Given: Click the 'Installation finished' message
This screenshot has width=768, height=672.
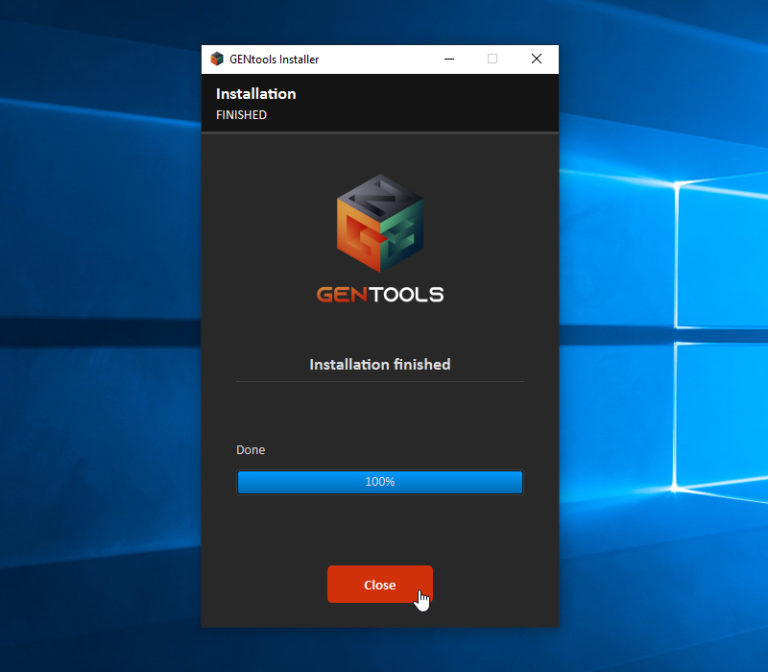Looking at the screenshot, I should (x=380, y=364).
